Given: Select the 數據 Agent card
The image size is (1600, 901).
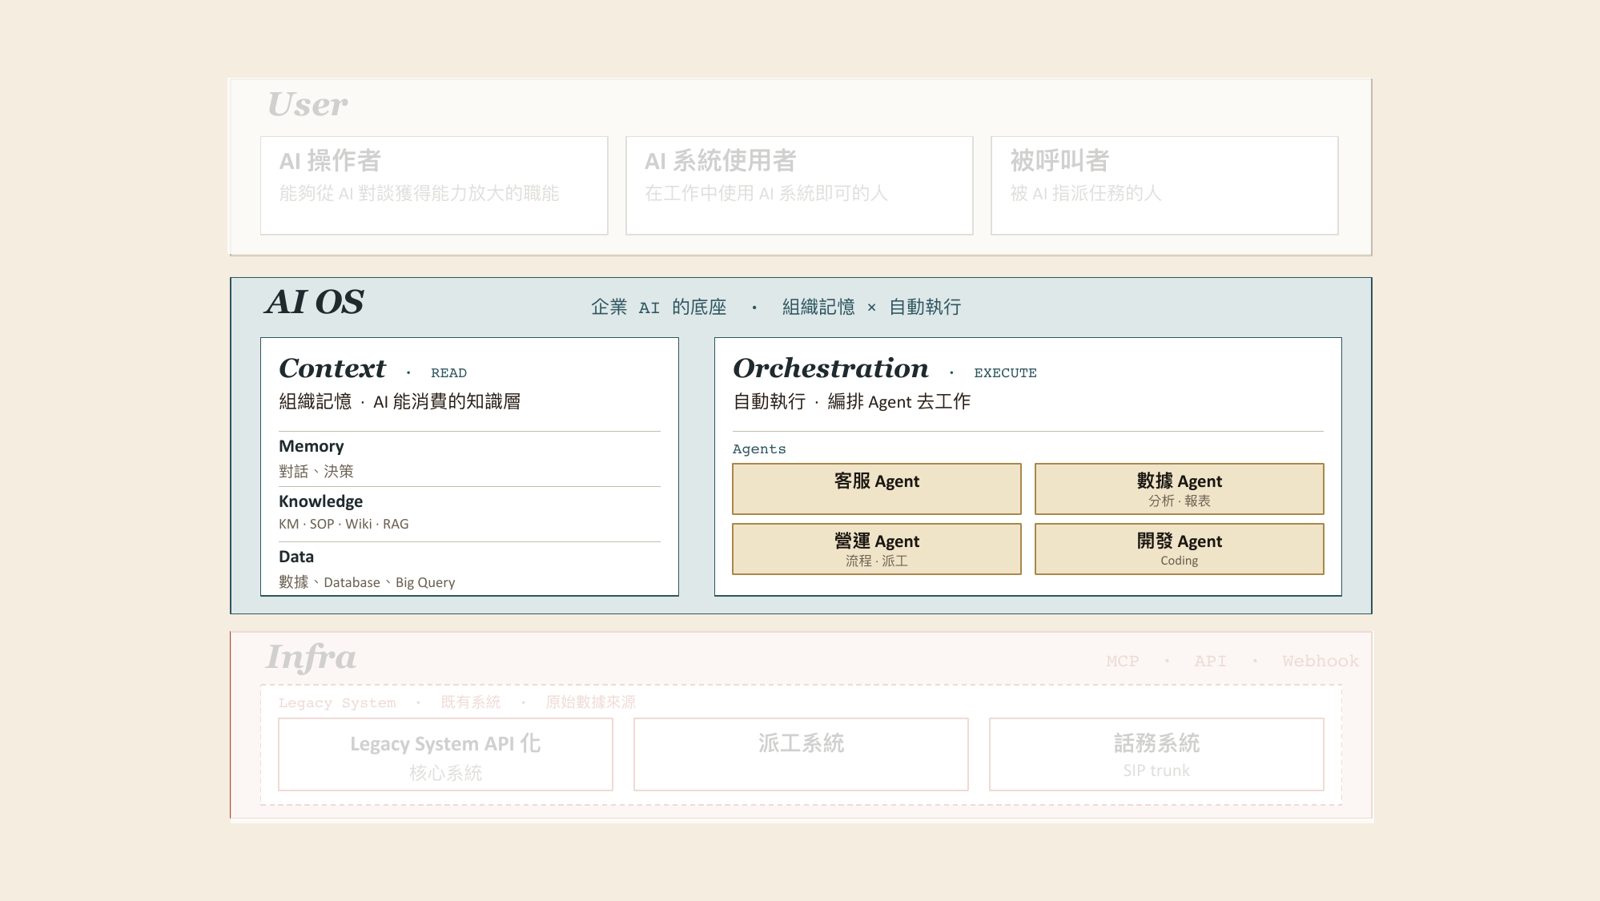Looking at the screenshot, I should coord(1179,489).
